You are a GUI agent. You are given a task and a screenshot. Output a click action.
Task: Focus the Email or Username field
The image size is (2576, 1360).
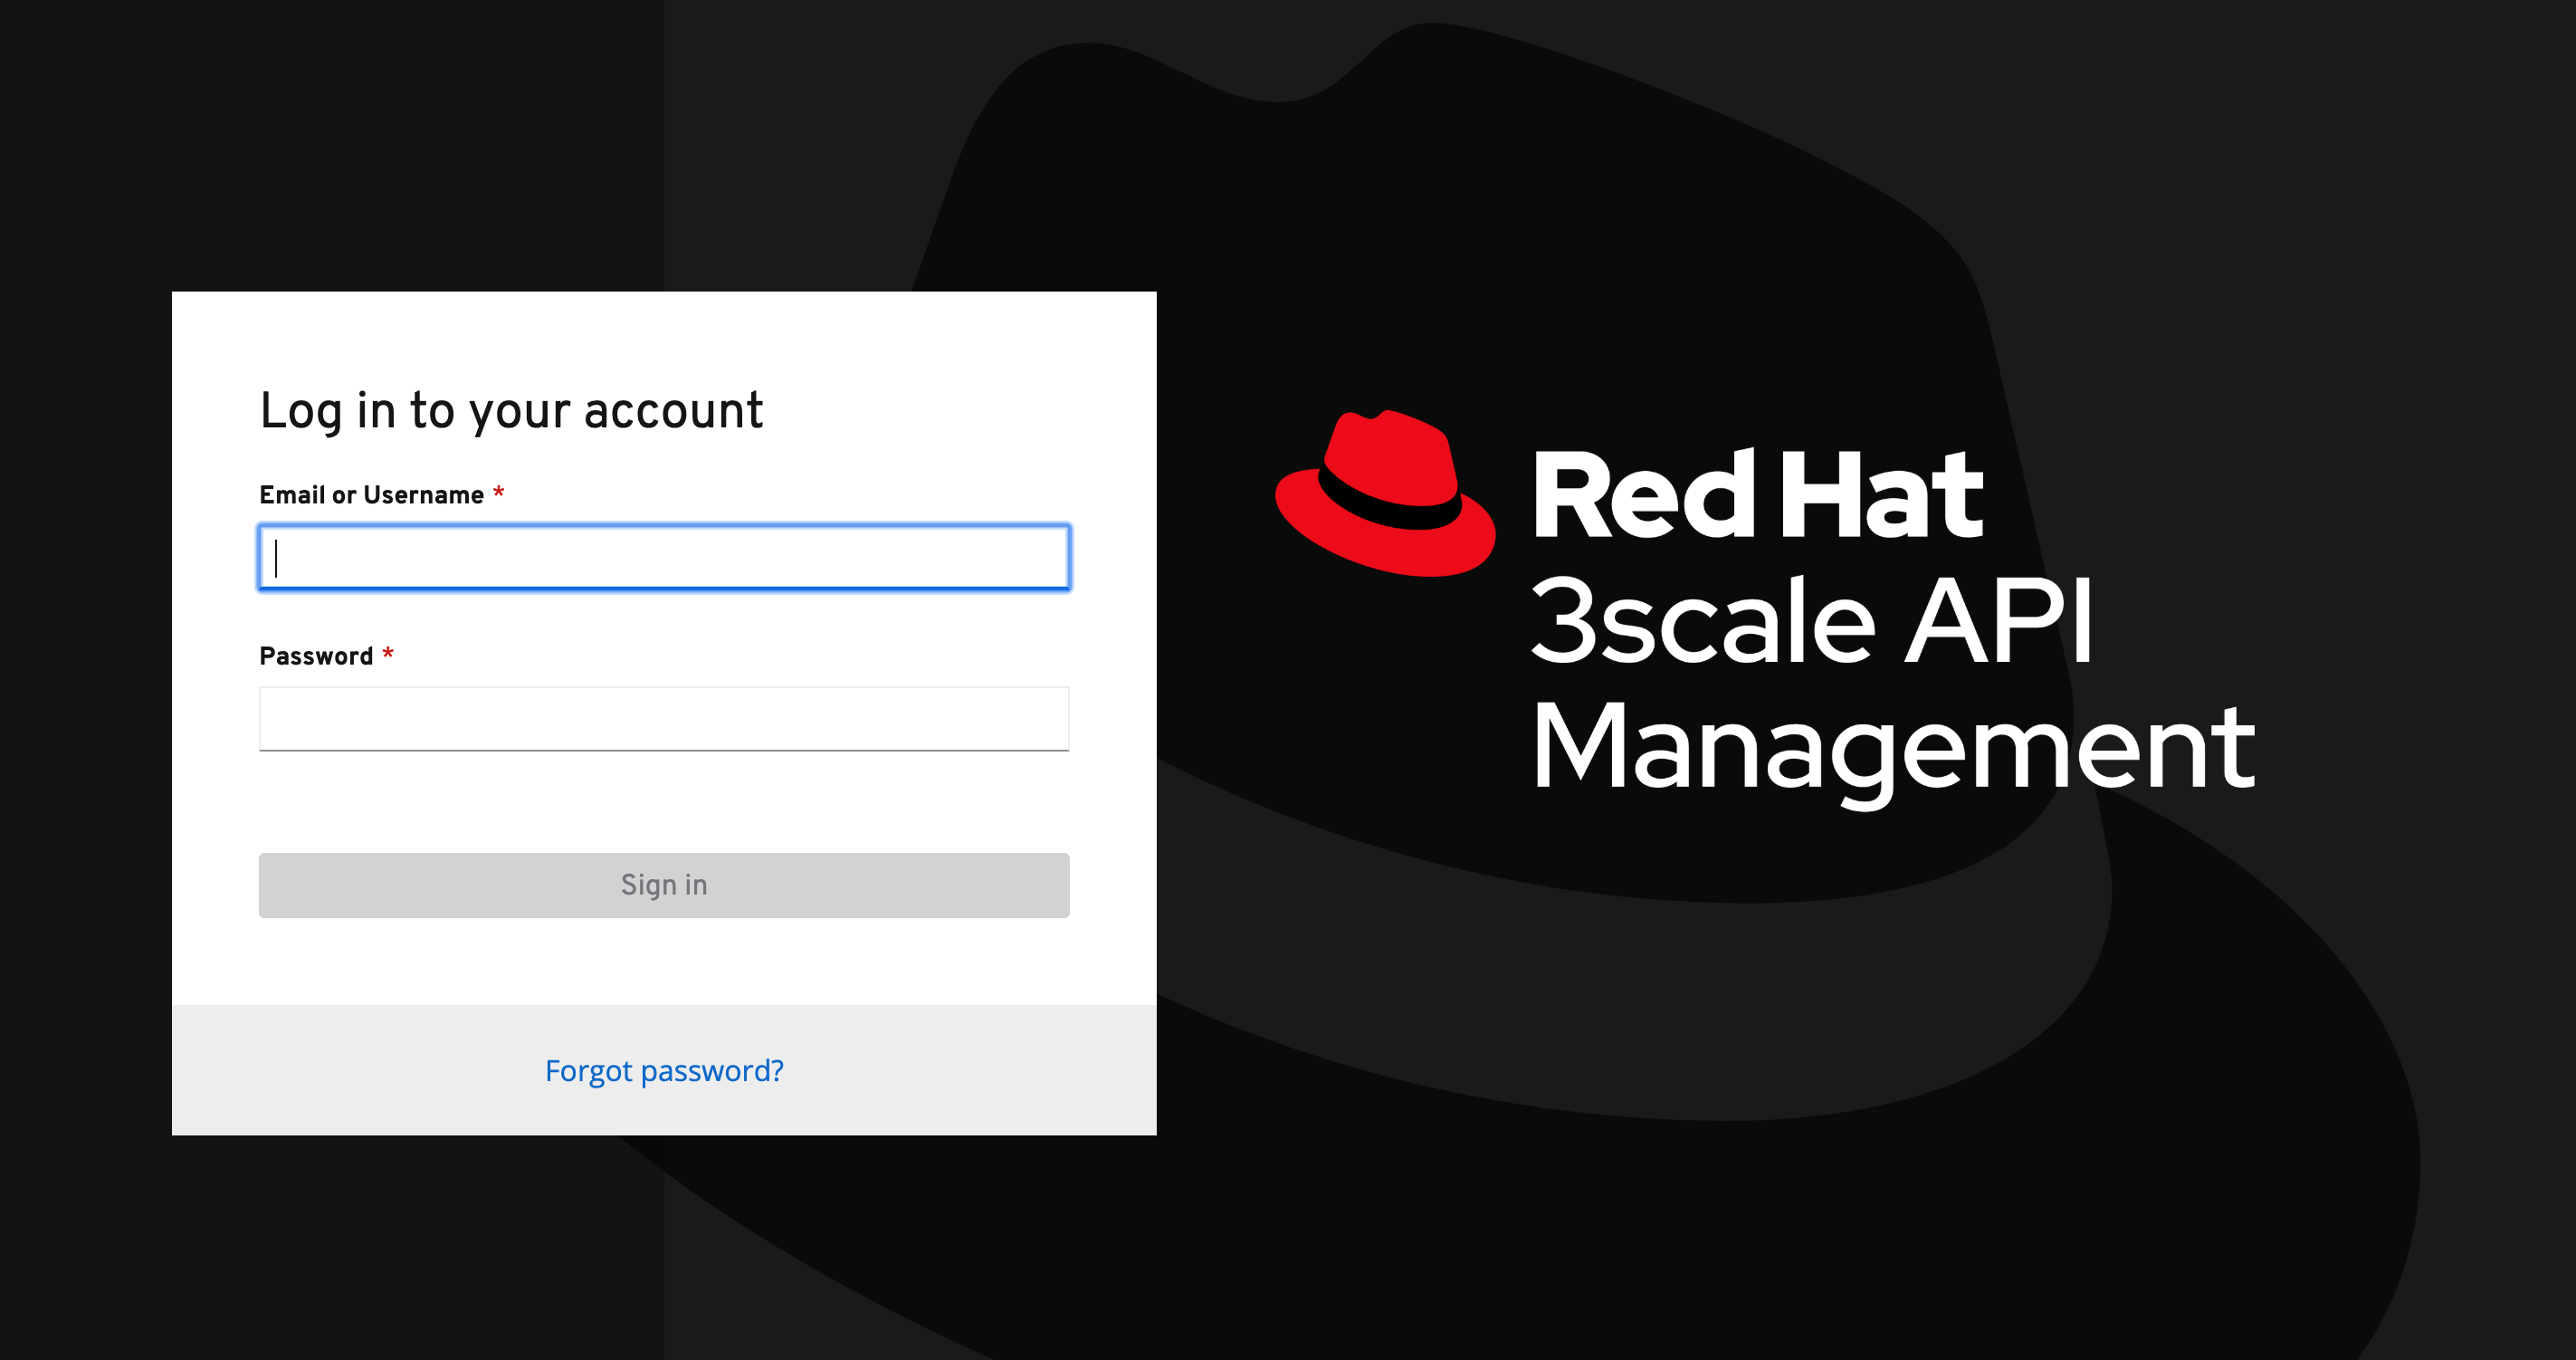point(664,557)
